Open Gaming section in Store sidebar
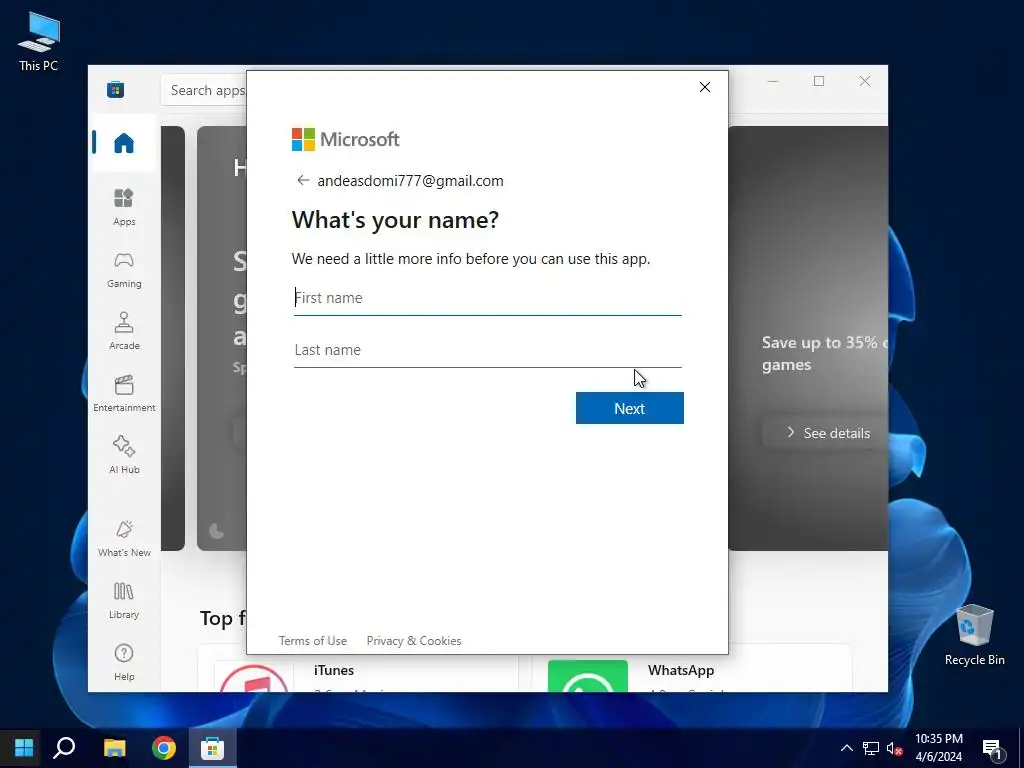Viewport: 1024px width, 768px height. 124,270
